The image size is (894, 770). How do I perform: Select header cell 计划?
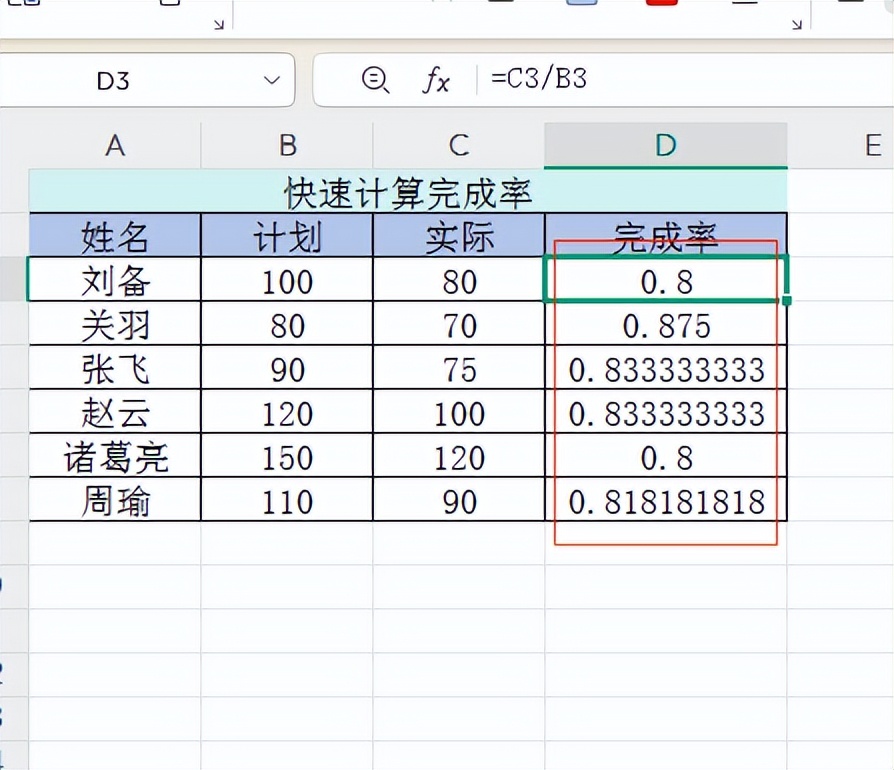click(287, 235)
